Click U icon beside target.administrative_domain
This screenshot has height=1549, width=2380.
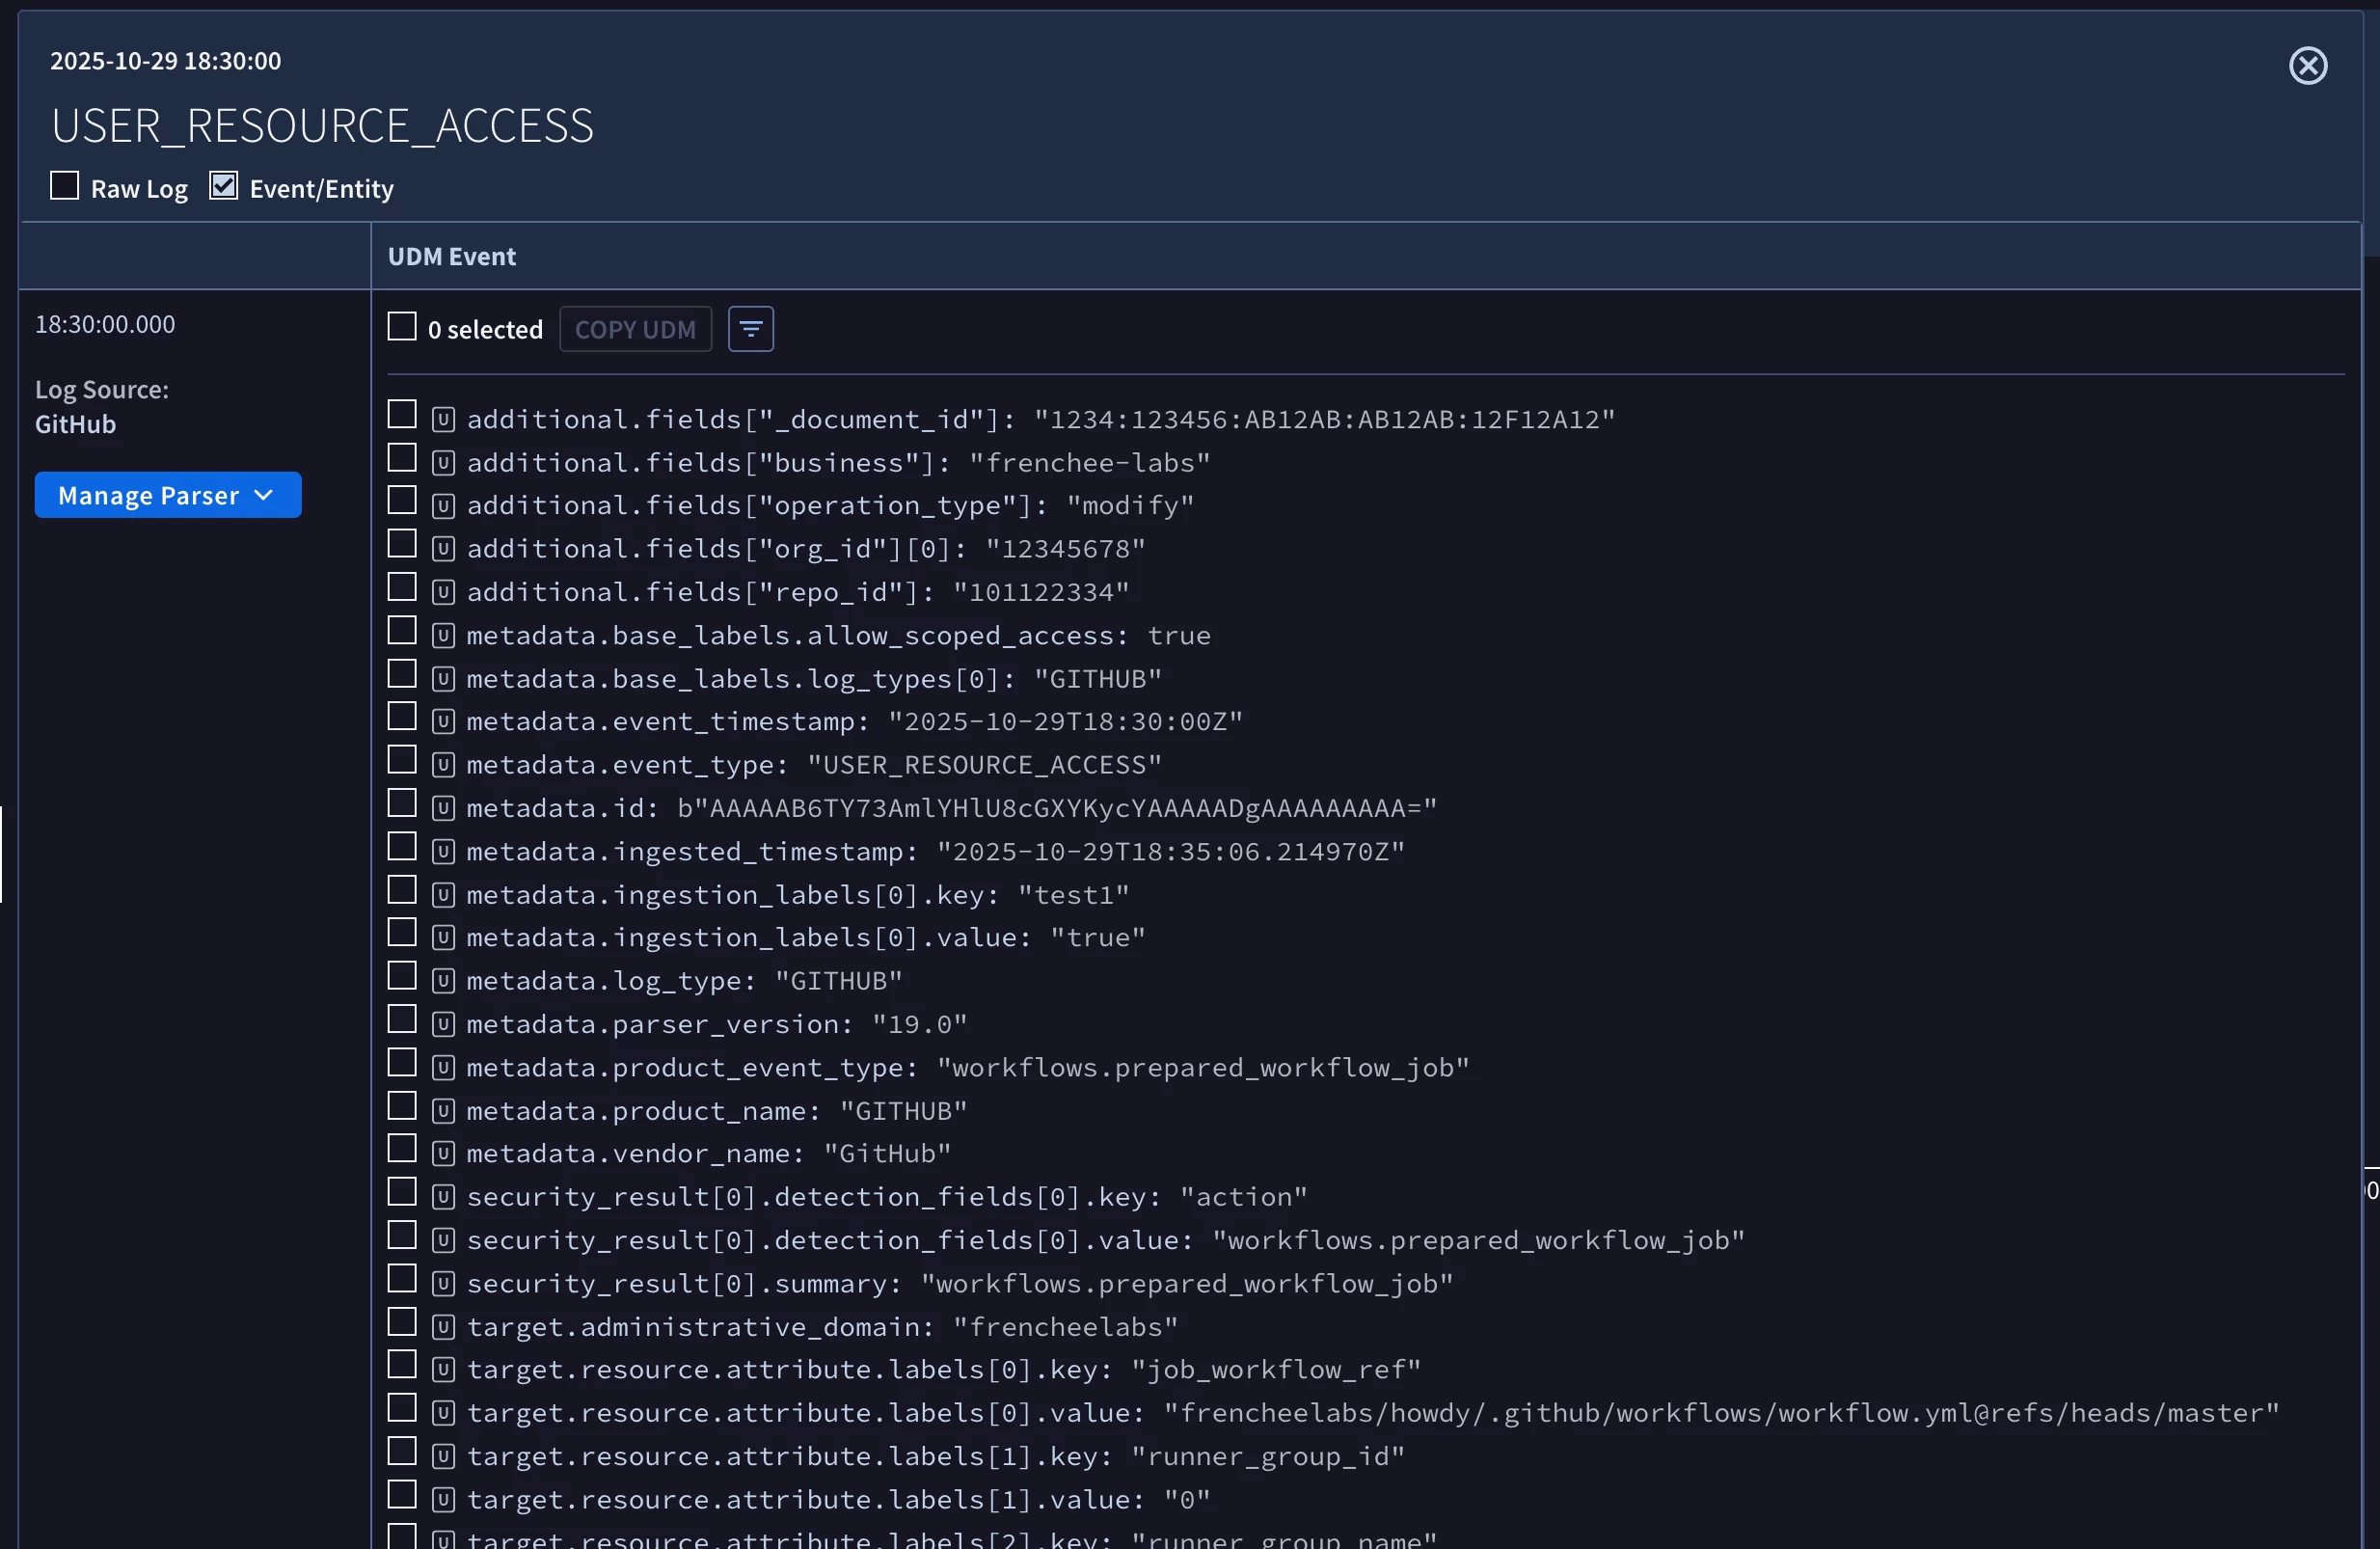(x=443, y=1327)
